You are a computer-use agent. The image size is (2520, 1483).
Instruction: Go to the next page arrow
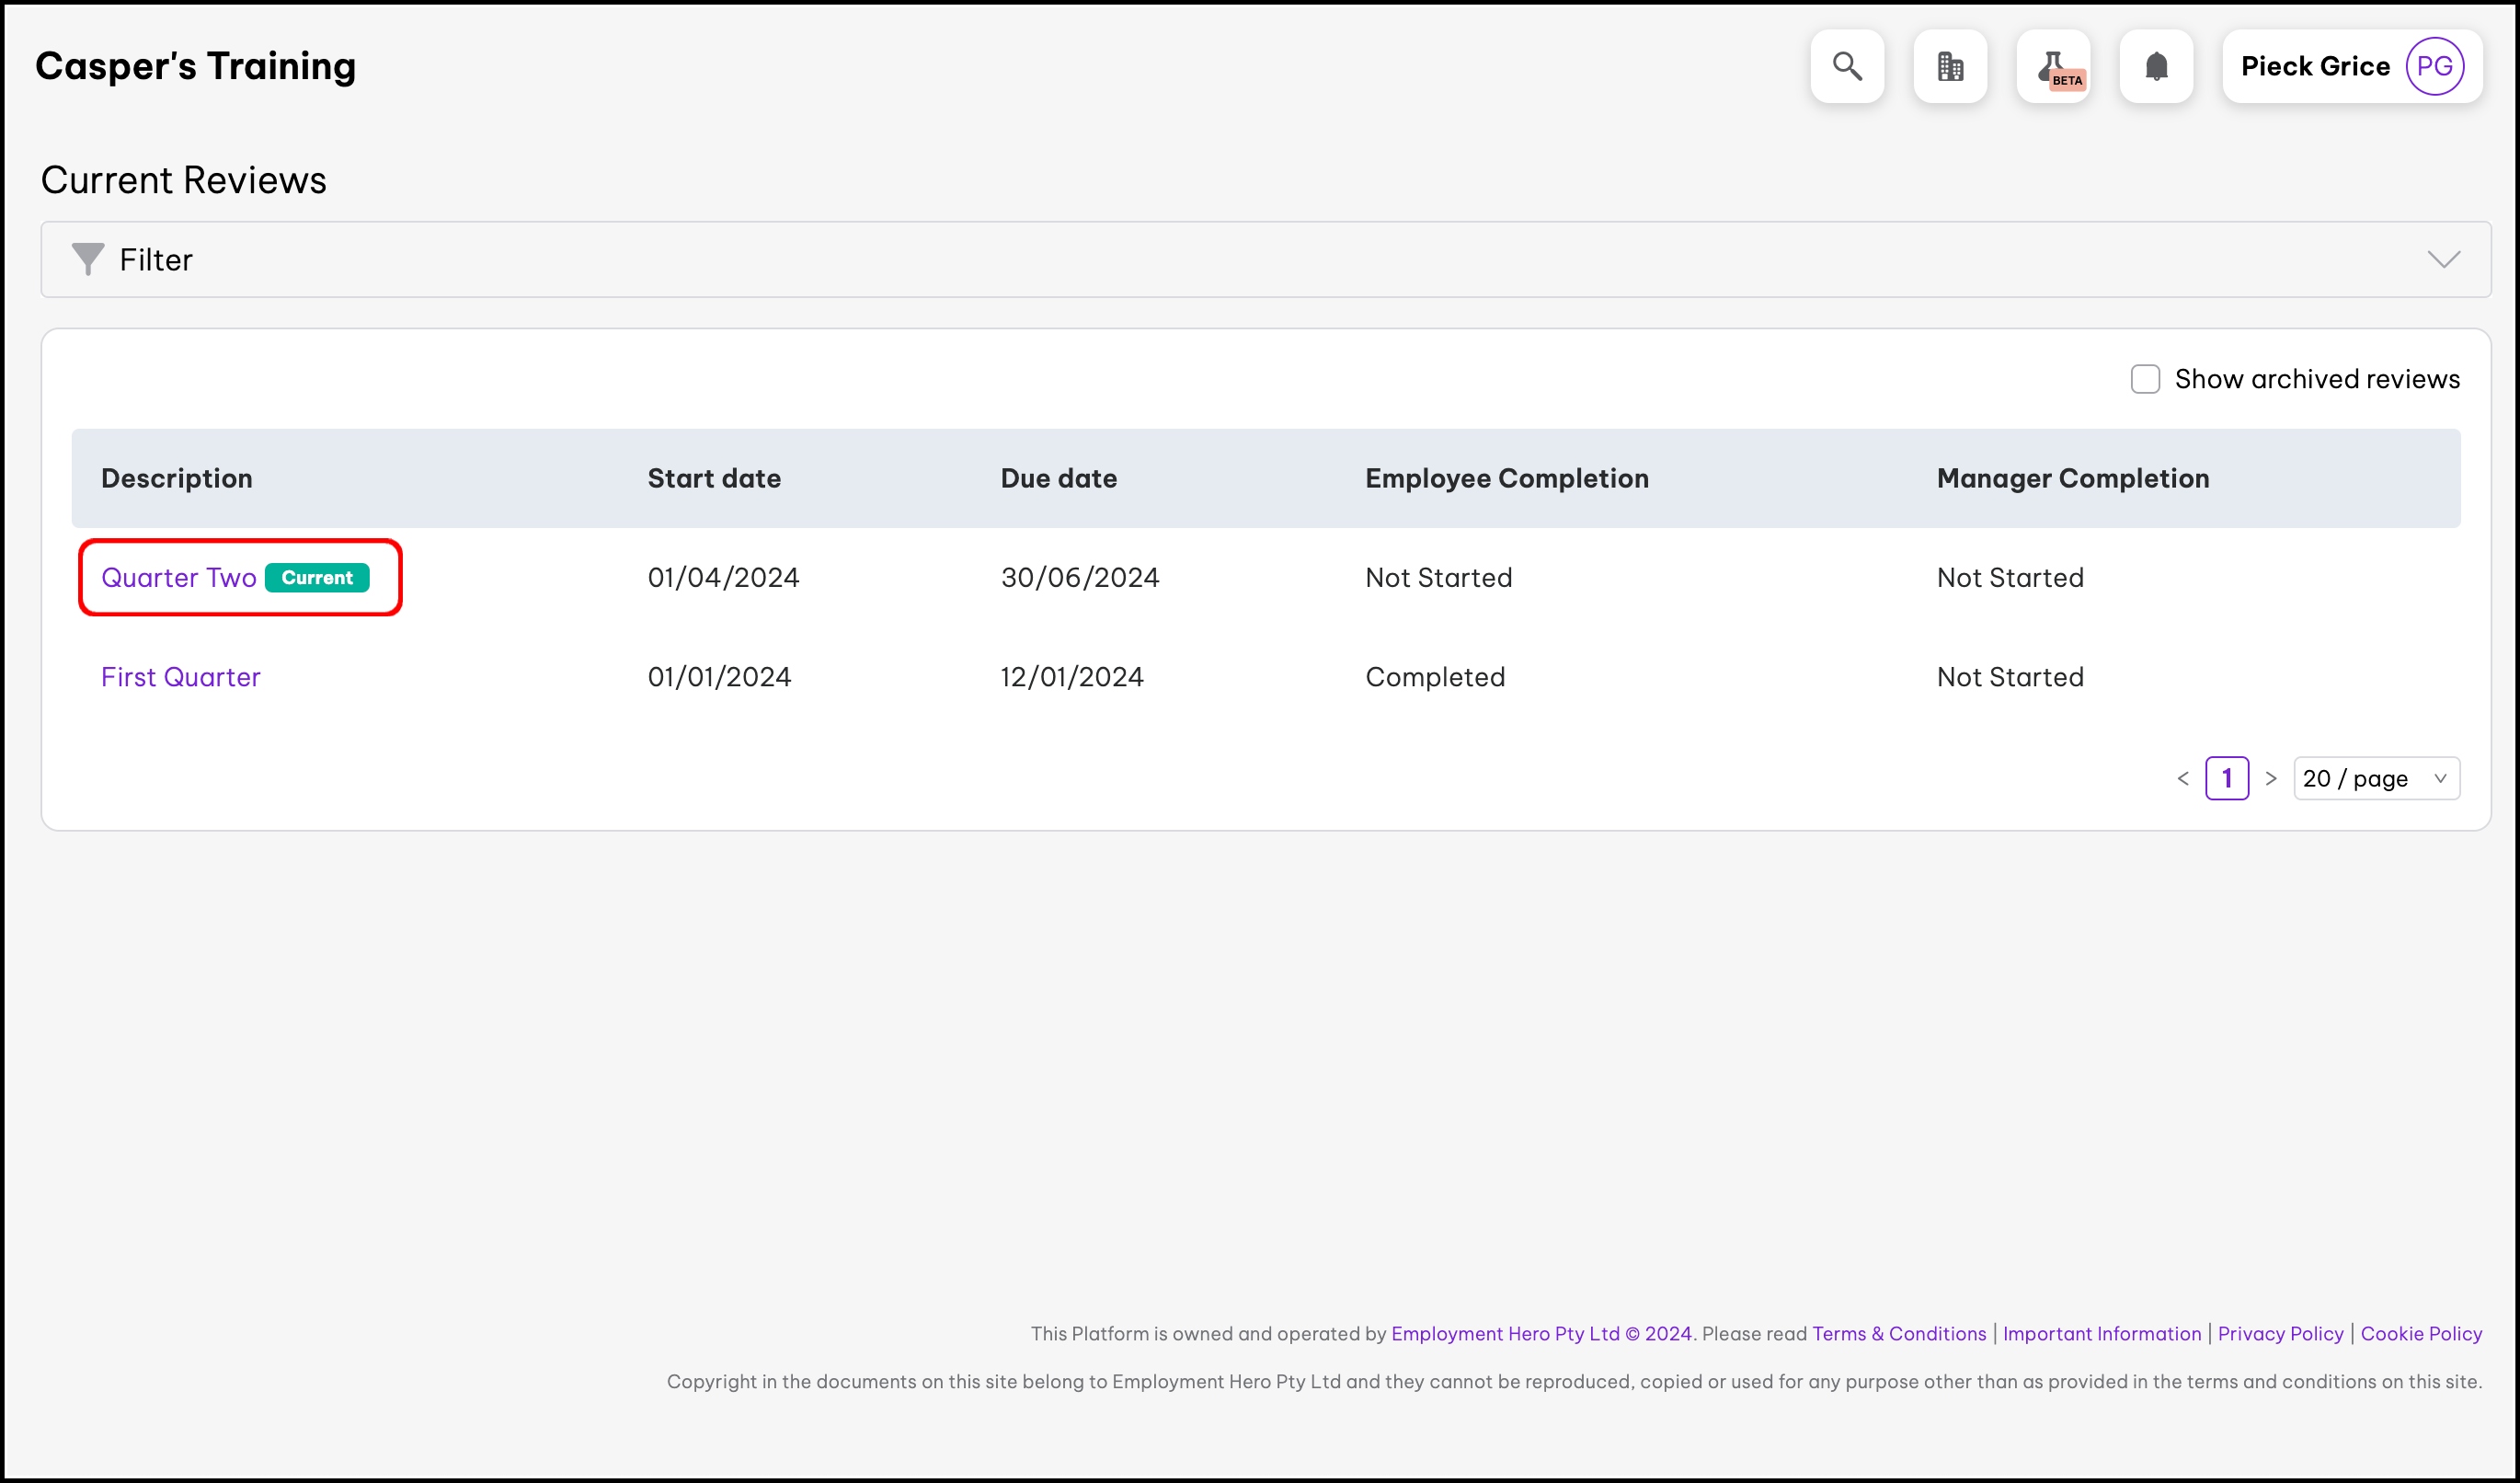click(2270, 778)
